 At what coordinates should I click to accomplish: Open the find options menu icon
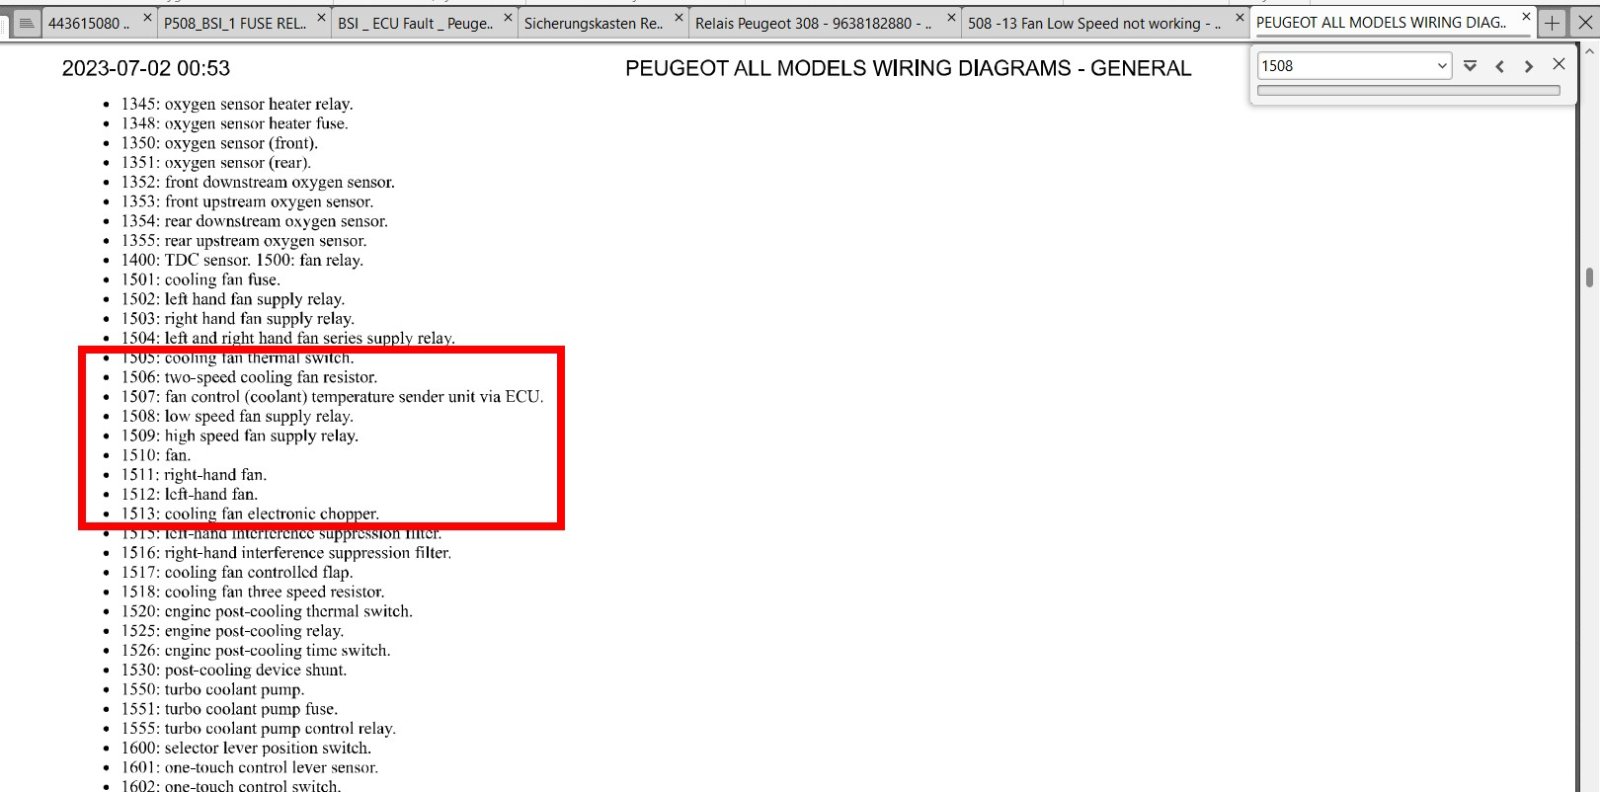1470,66
